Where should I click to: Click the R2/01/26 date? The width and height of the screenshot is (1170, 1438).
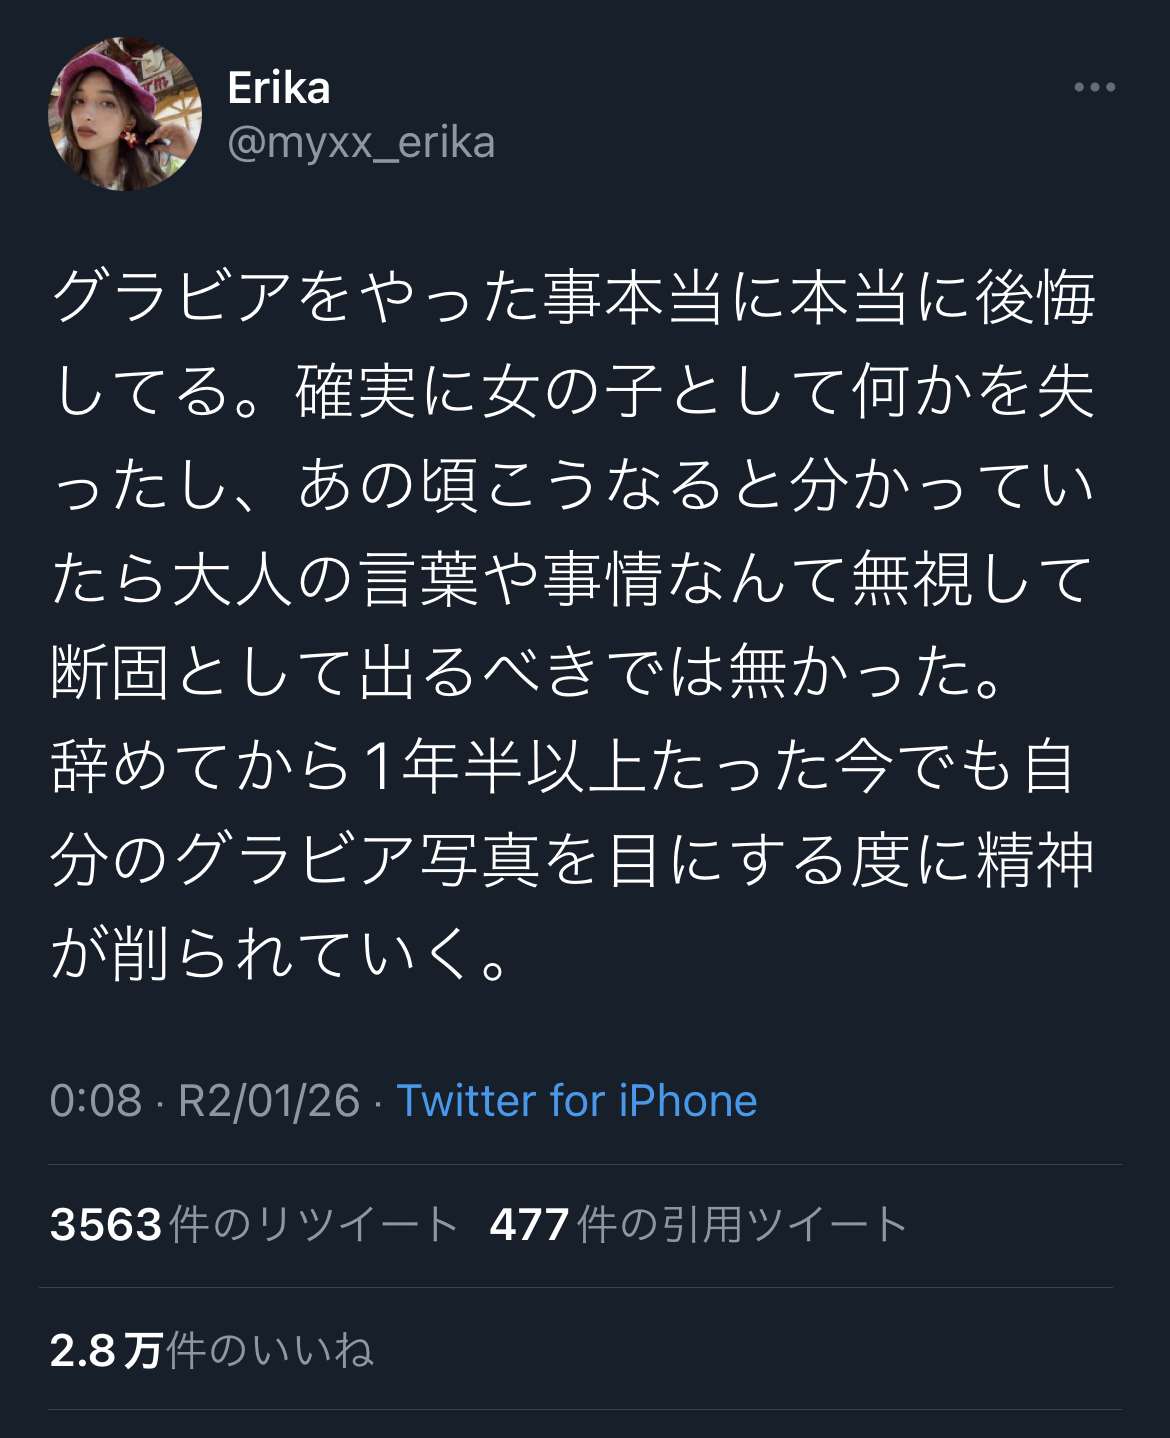pos(268,1101)
